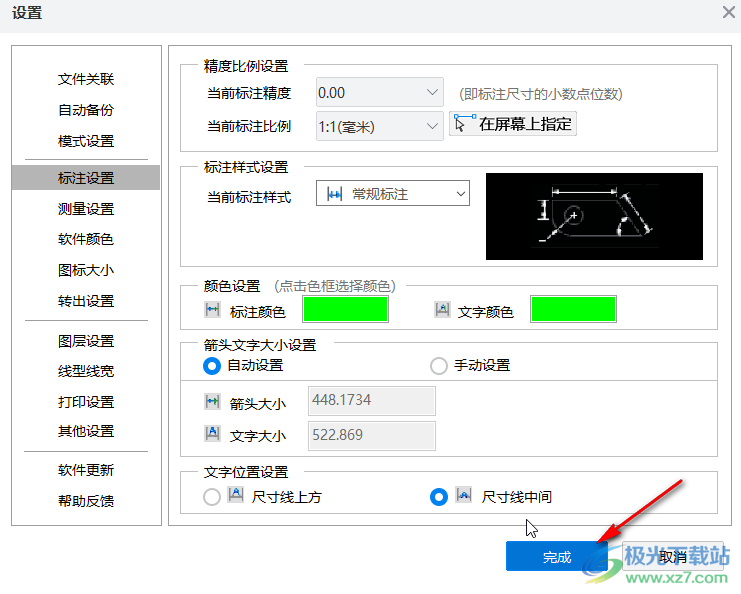Choose 尺寸线中间 text position radio
Viewport: 741px width, 594px height.
(439, 497)
